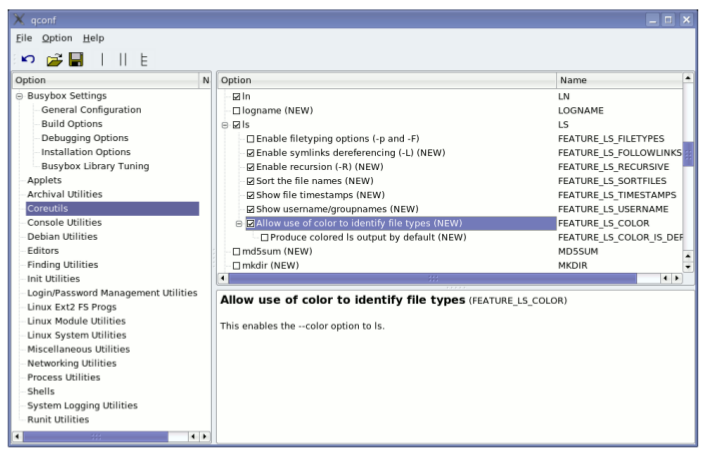The width and height of the screenshot is (707, 454).
Task: Click the Save floppy disk icon
Action: (75, 60)
